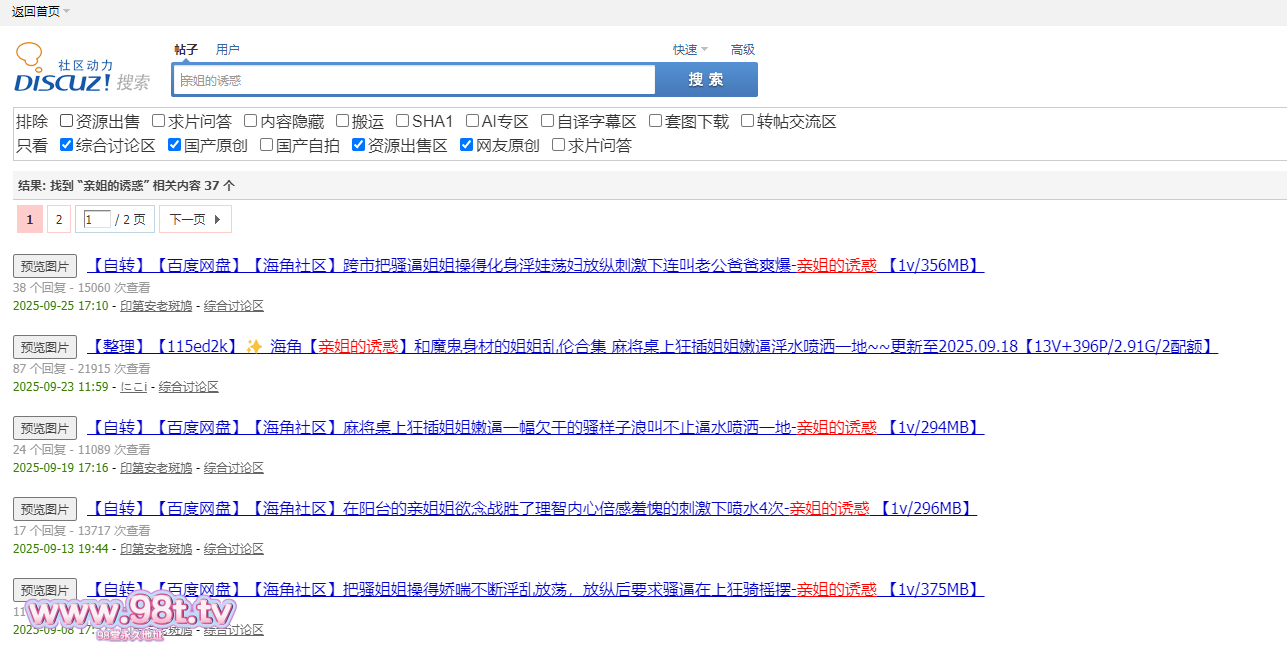
Task: Uncheck the 只看 综合讨论区 checkbox
Action: tap(67, 145)
